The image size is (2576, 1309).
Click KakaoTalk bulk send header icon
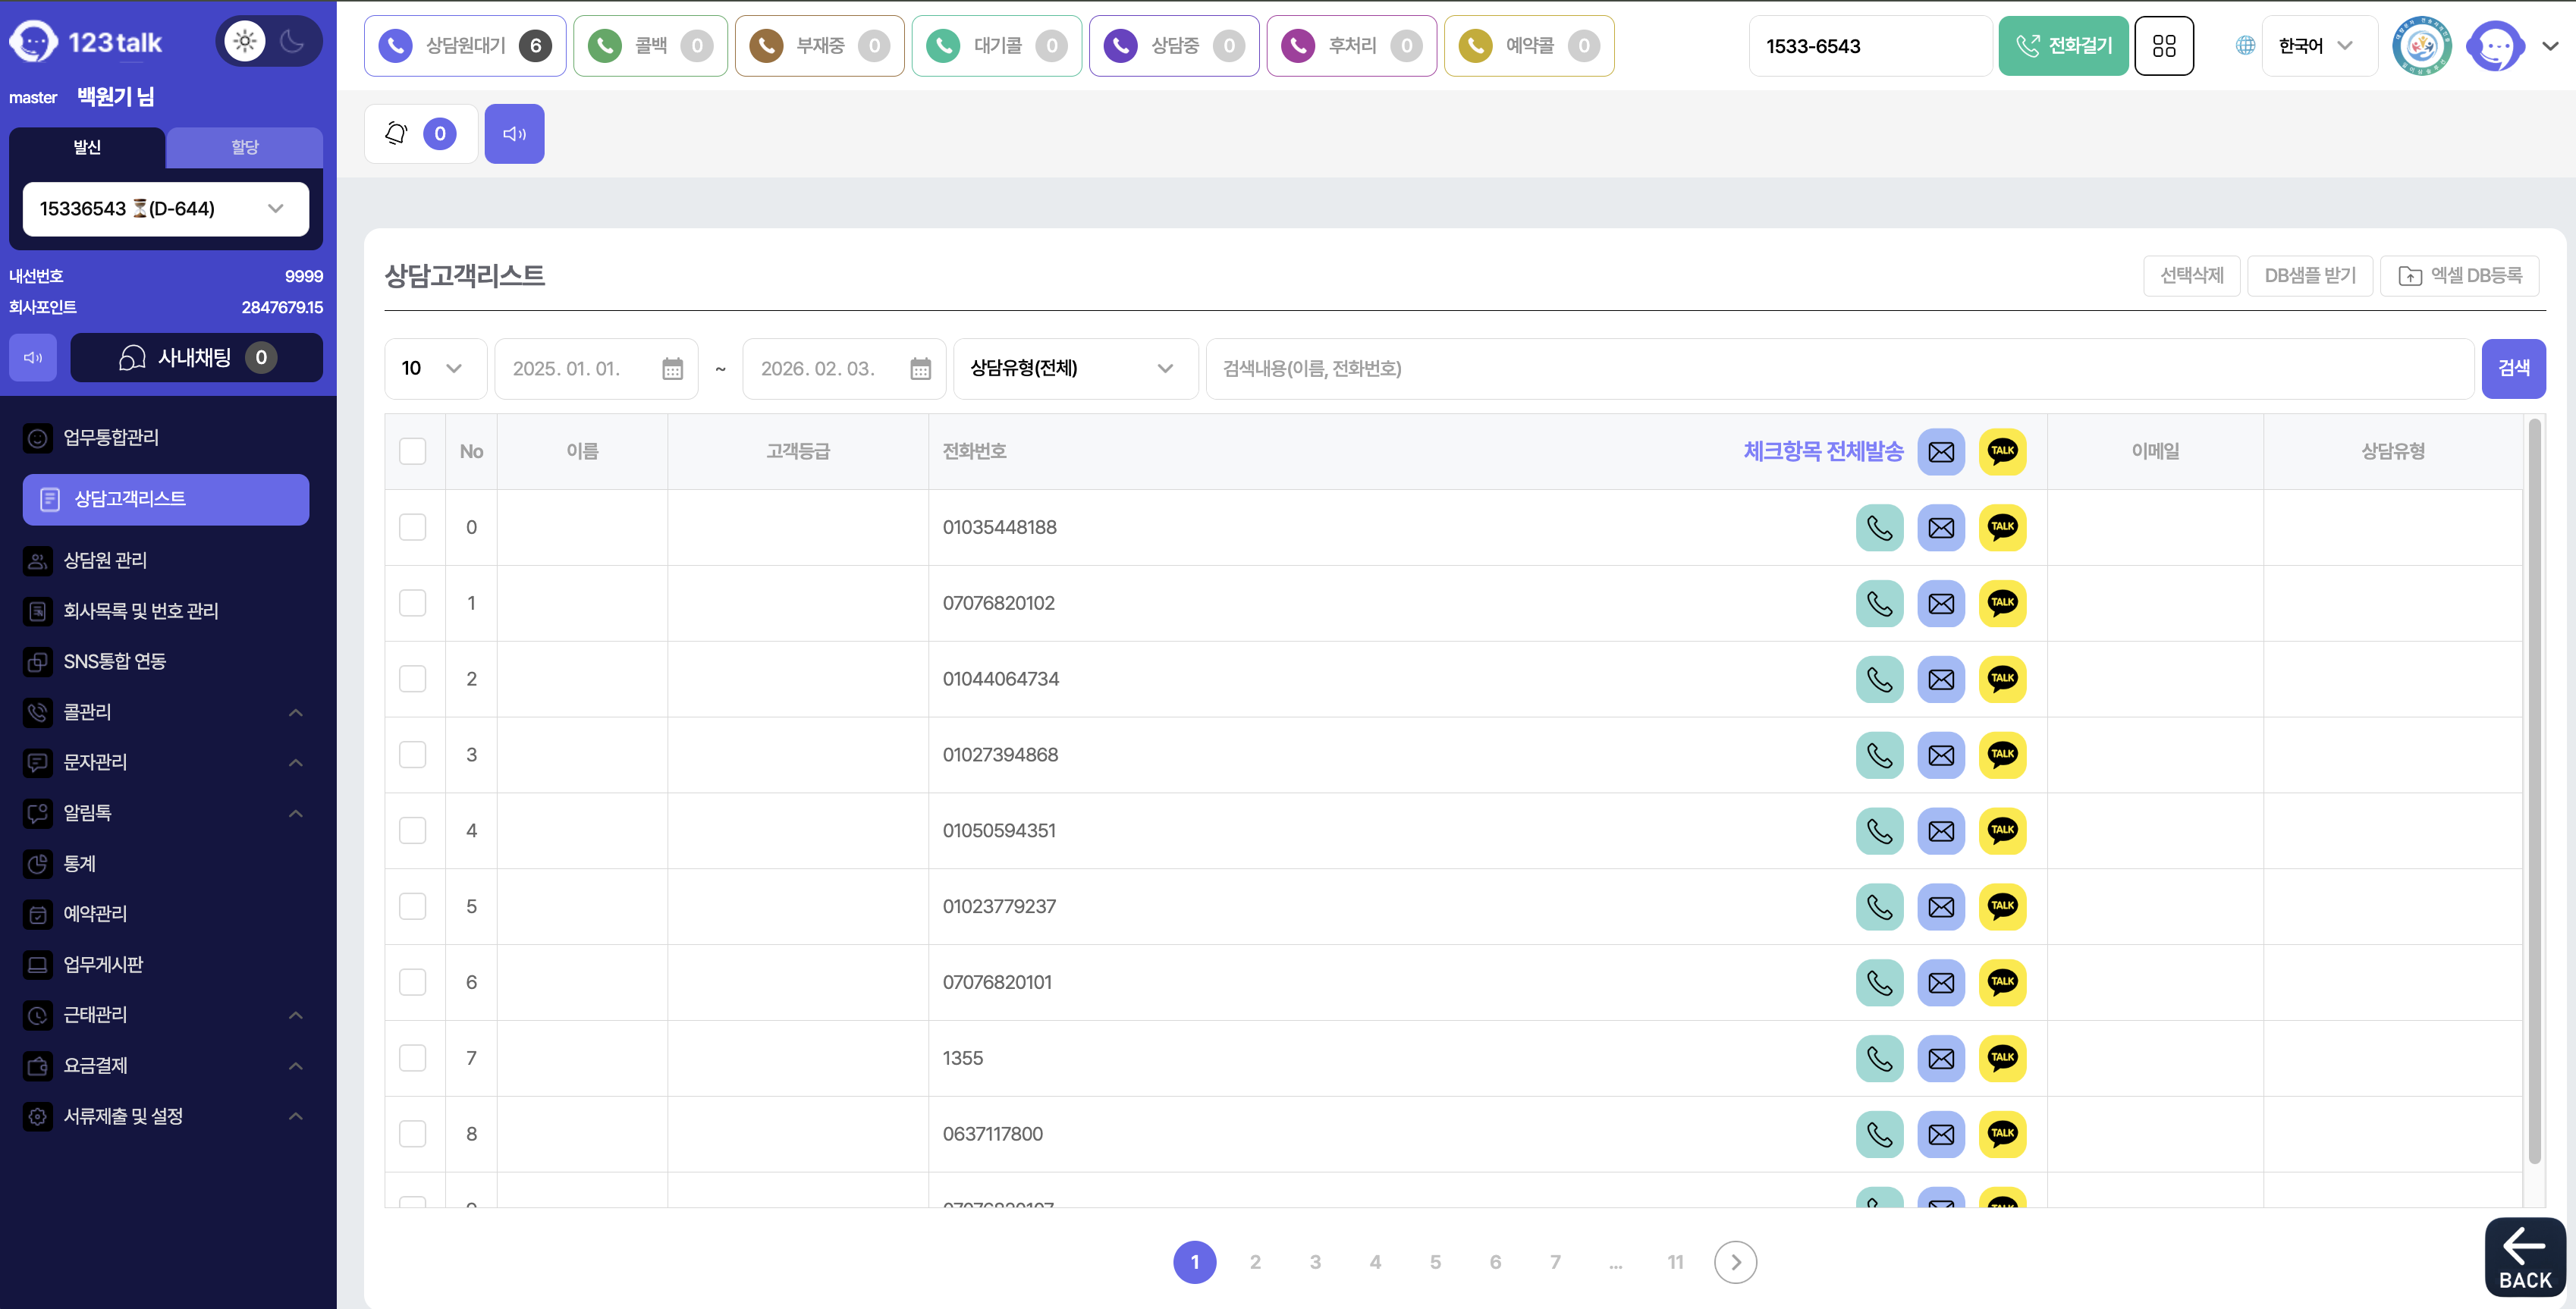click(2002, 451)
